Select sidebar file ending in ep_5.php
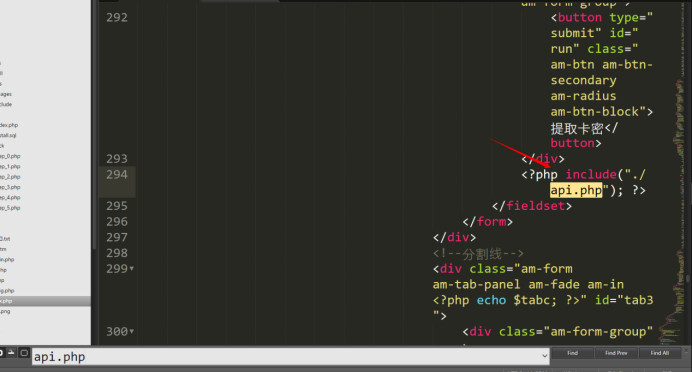The height and width of the screenshot is (372, 692). tap(10, 207)
